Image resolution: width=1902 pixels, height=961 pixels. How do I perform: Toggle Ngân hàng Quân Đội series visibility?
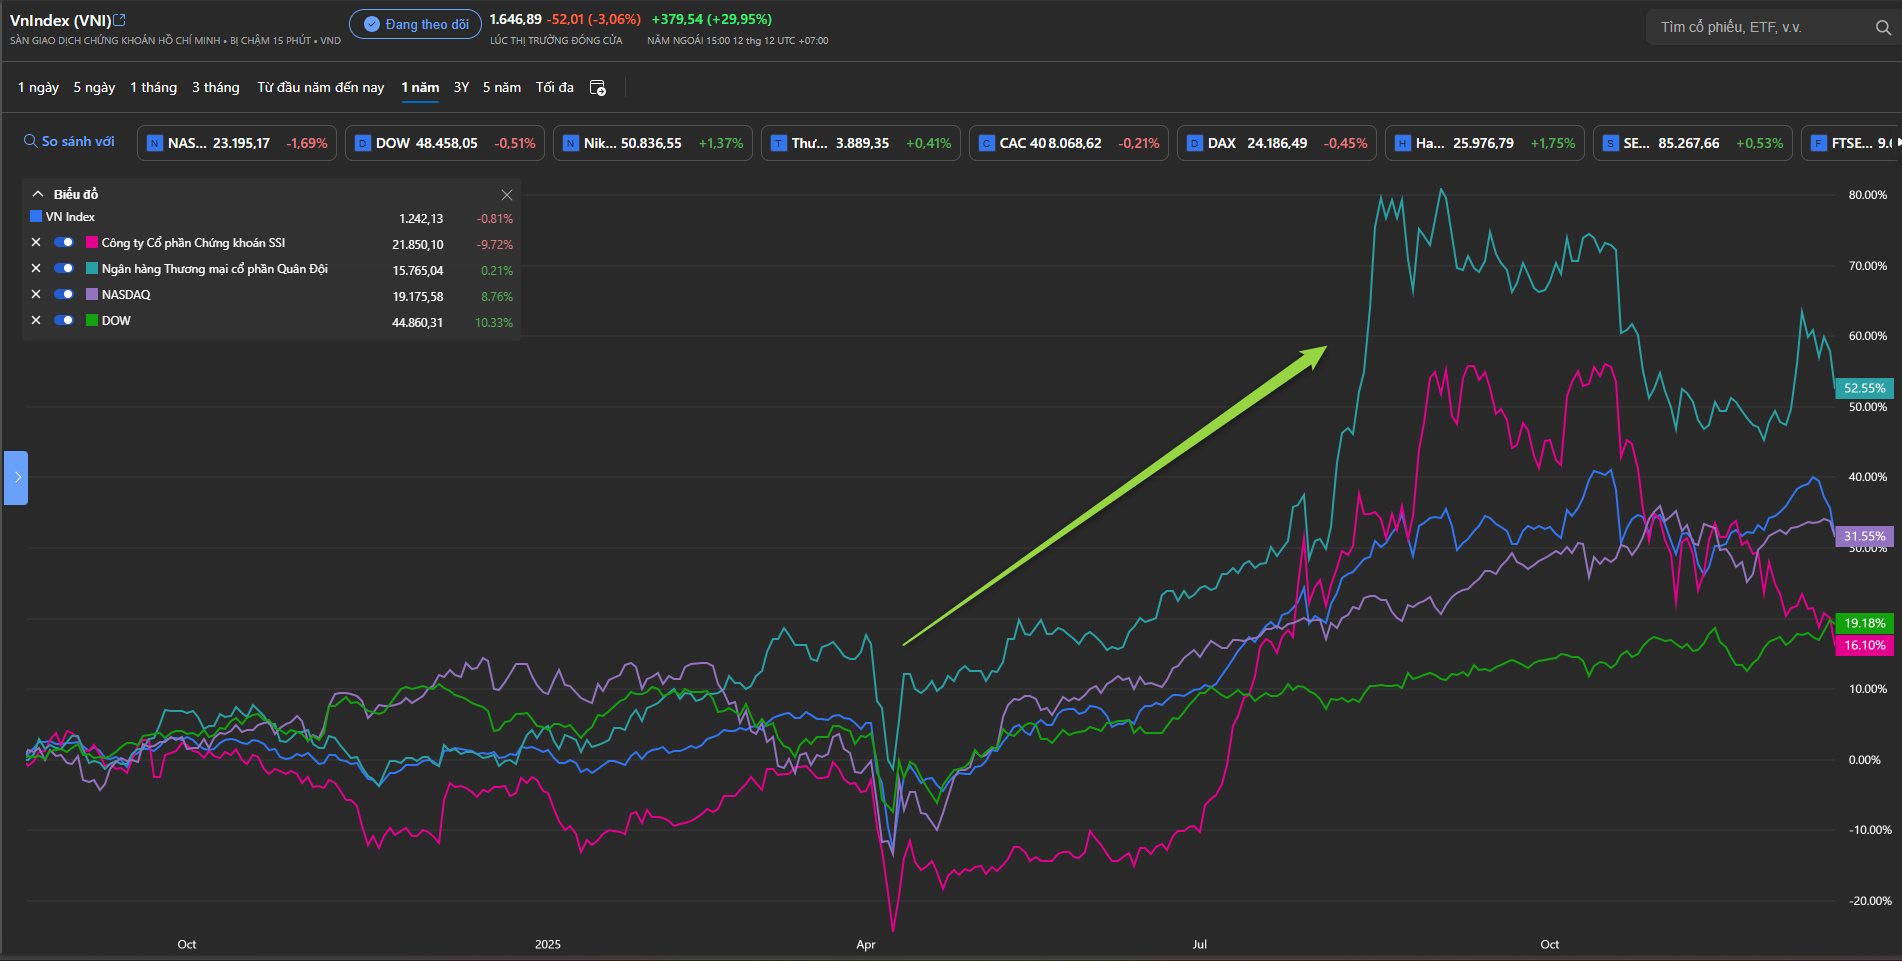[64, 268]
